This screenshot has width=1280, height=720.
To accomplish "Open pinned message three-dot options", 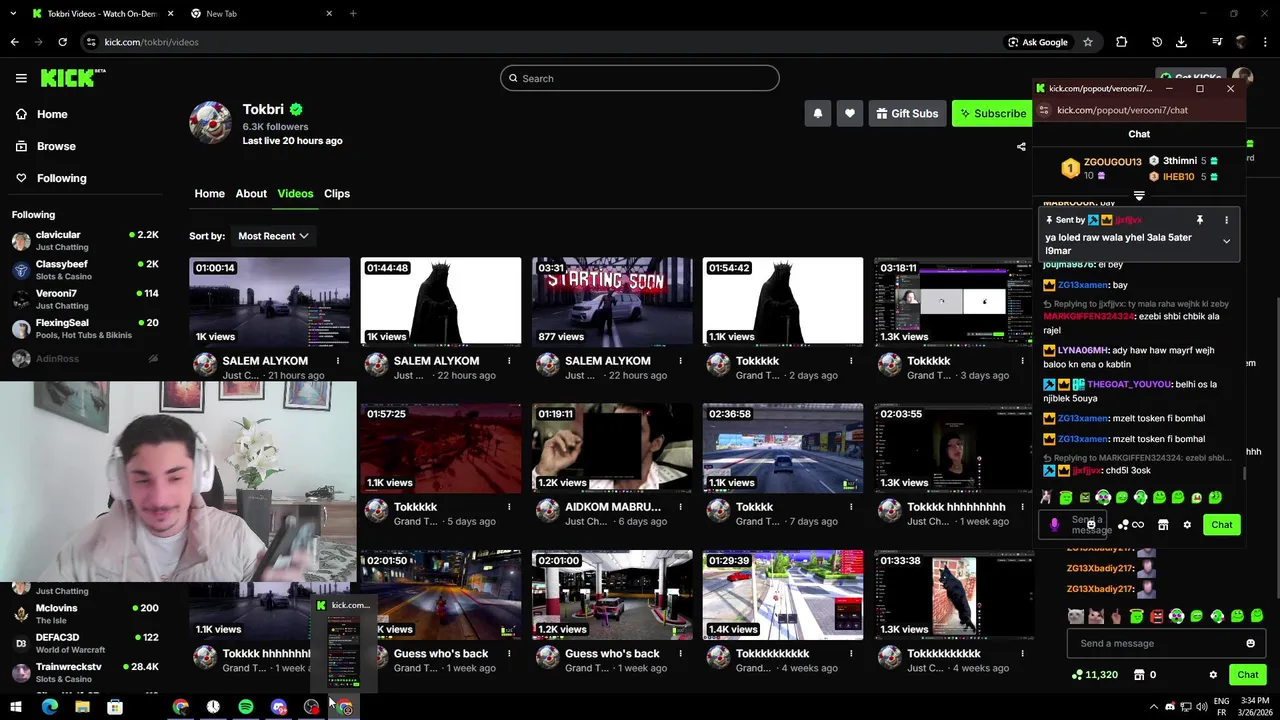I will point(1226,220).
